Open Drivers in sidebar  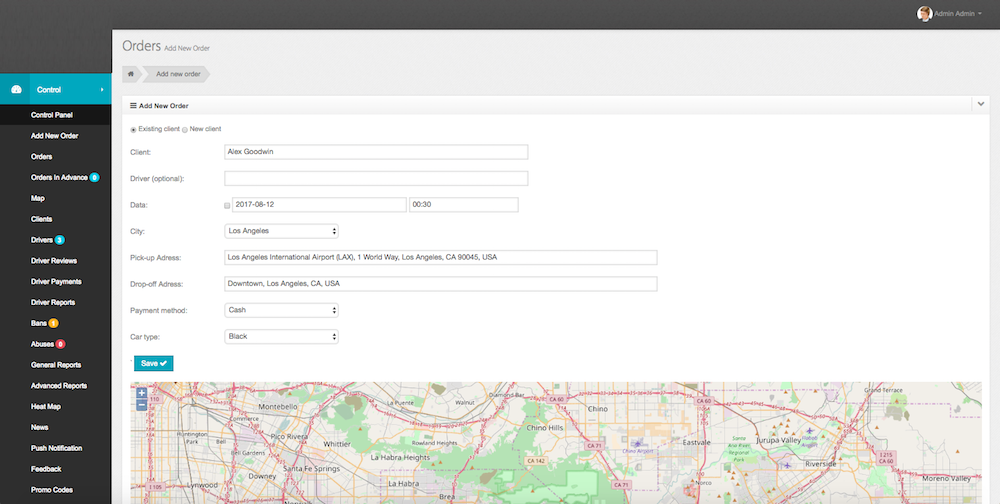tap(41, 240)
